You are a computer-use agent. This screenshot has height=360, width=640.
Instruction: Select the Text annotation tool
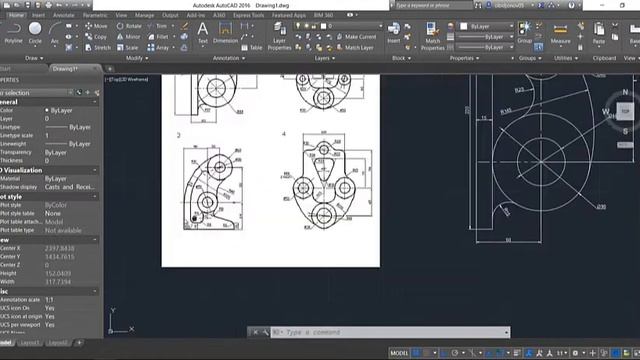pos(202,33)
